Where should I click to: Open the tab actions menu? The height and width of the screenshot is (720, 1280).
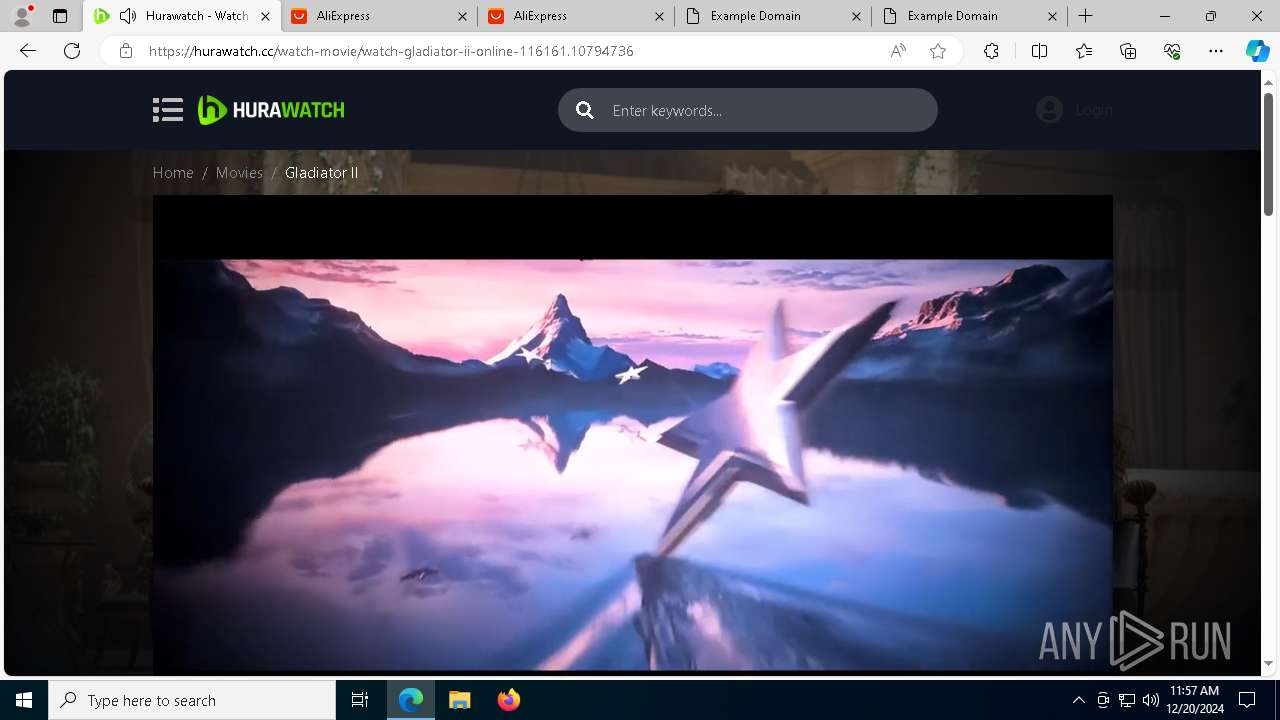point(60,16)
